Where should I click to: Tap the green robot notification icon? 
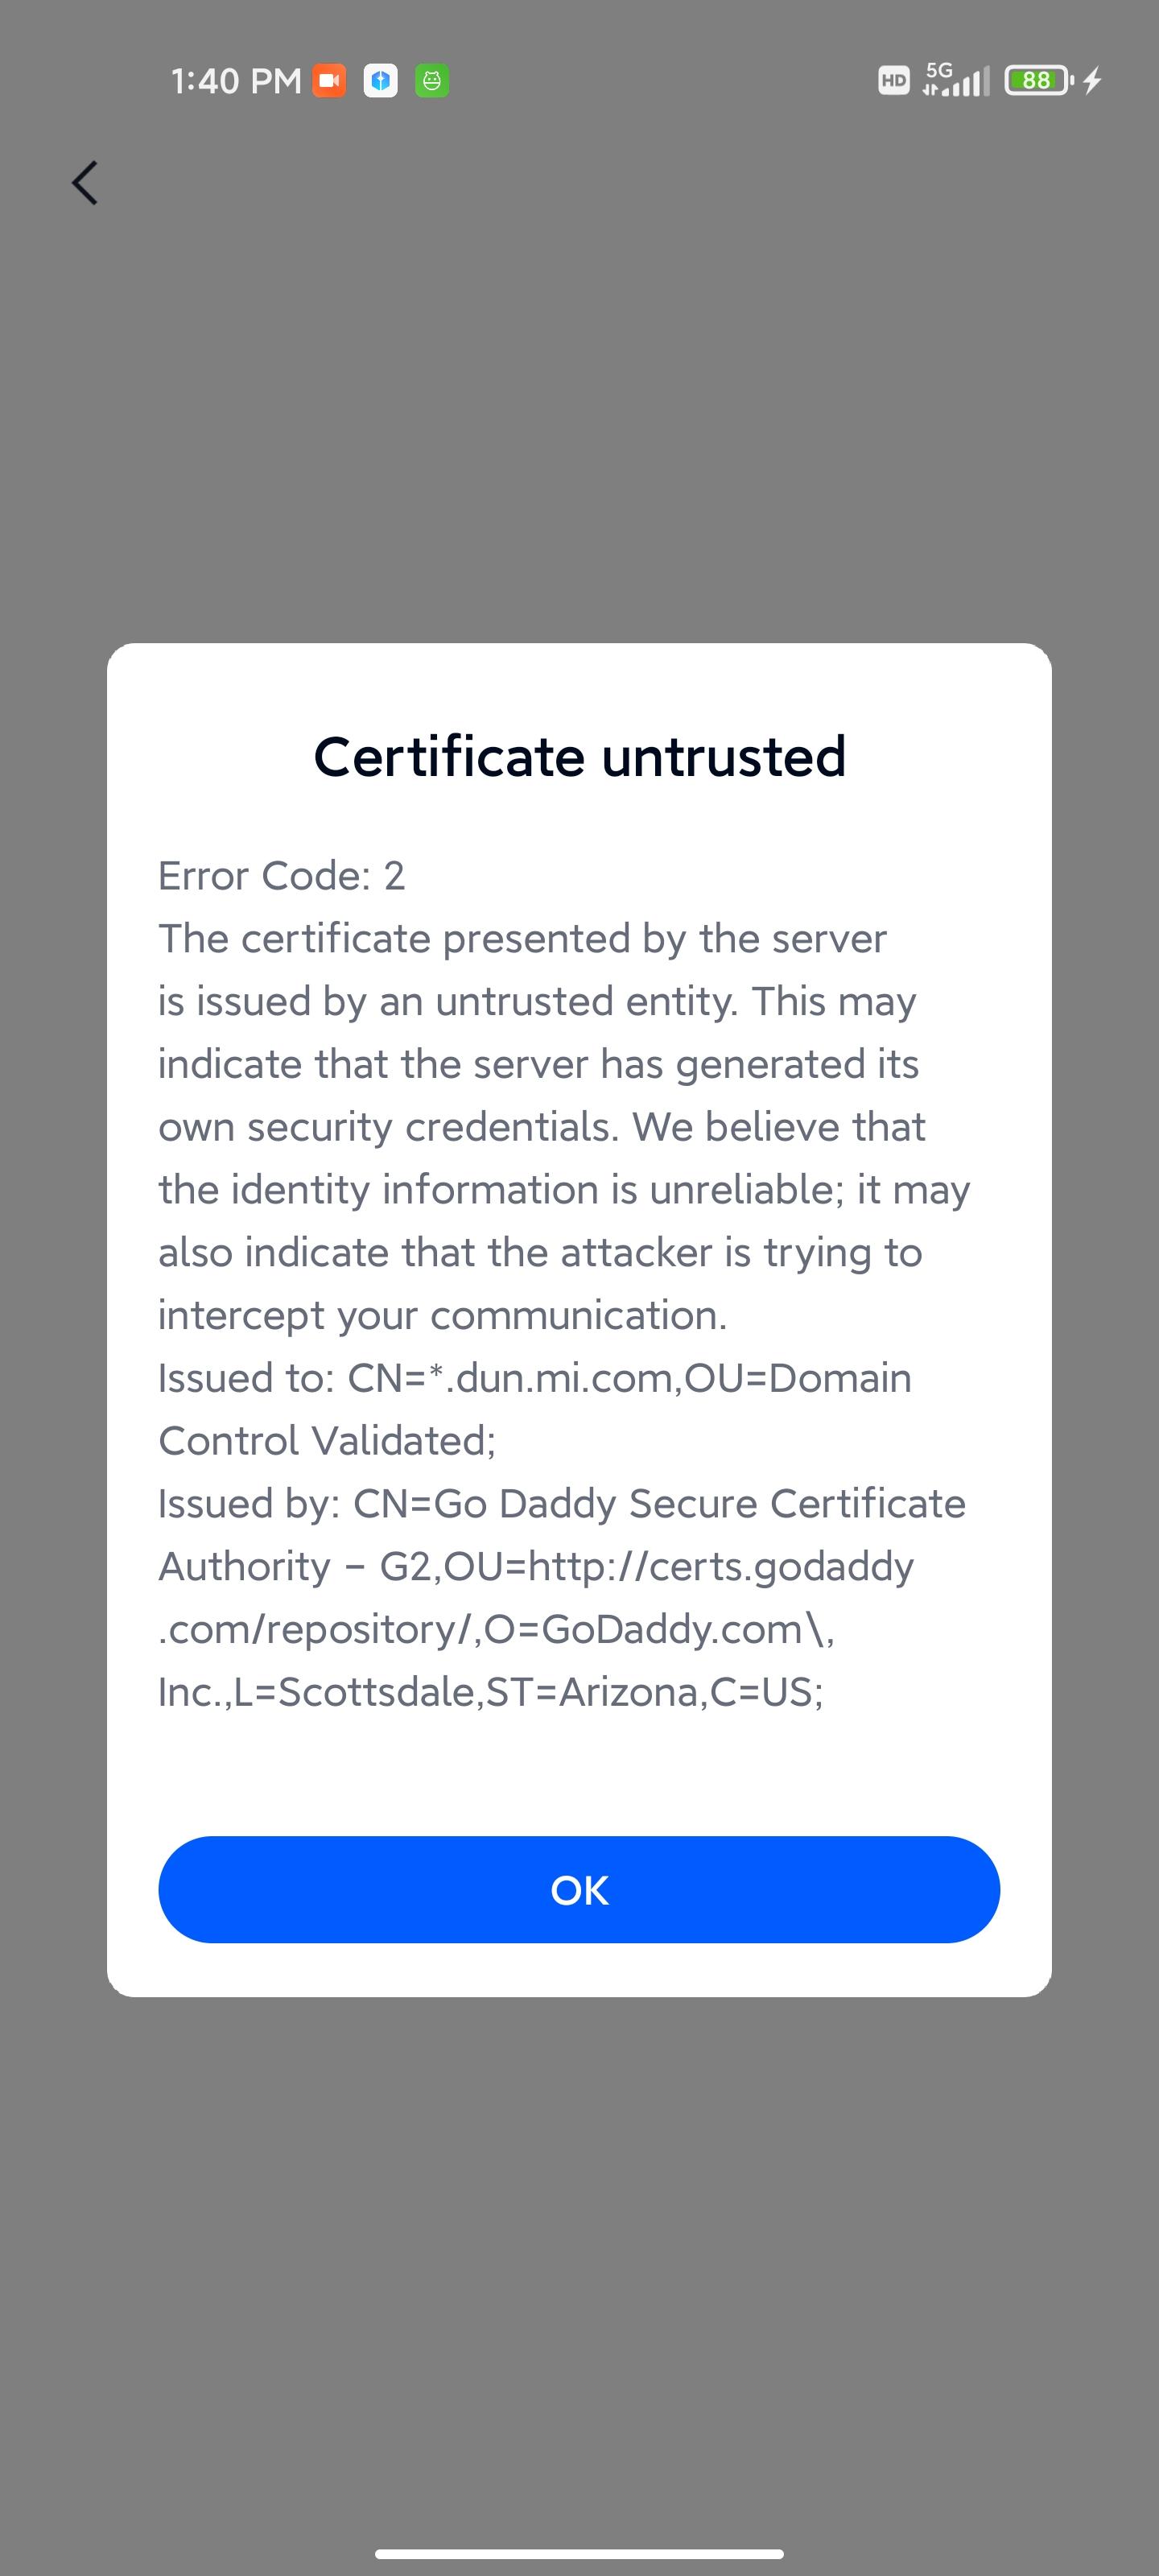tap(432, 80)
